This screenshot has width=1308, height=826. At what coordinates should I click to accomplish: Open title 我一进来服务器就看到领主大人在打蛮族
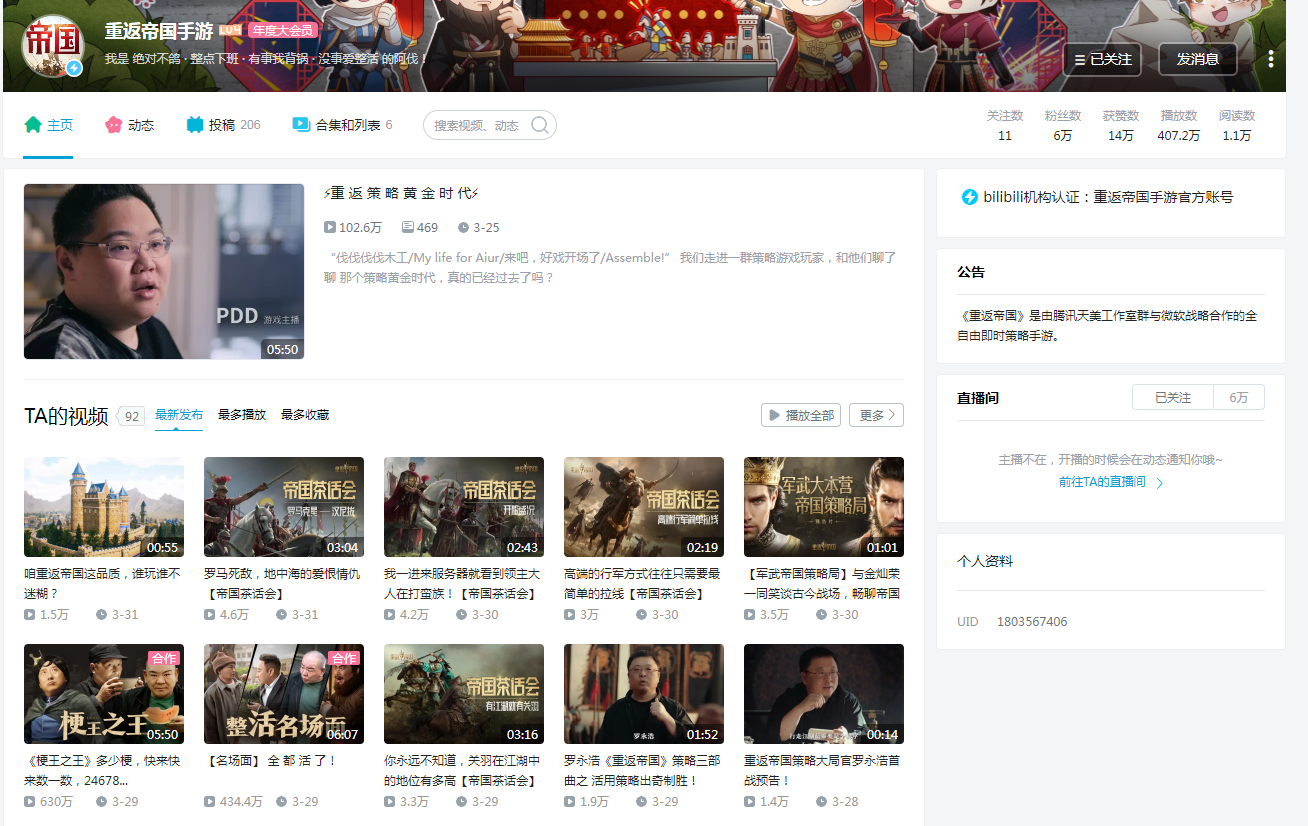pos(463,584)
